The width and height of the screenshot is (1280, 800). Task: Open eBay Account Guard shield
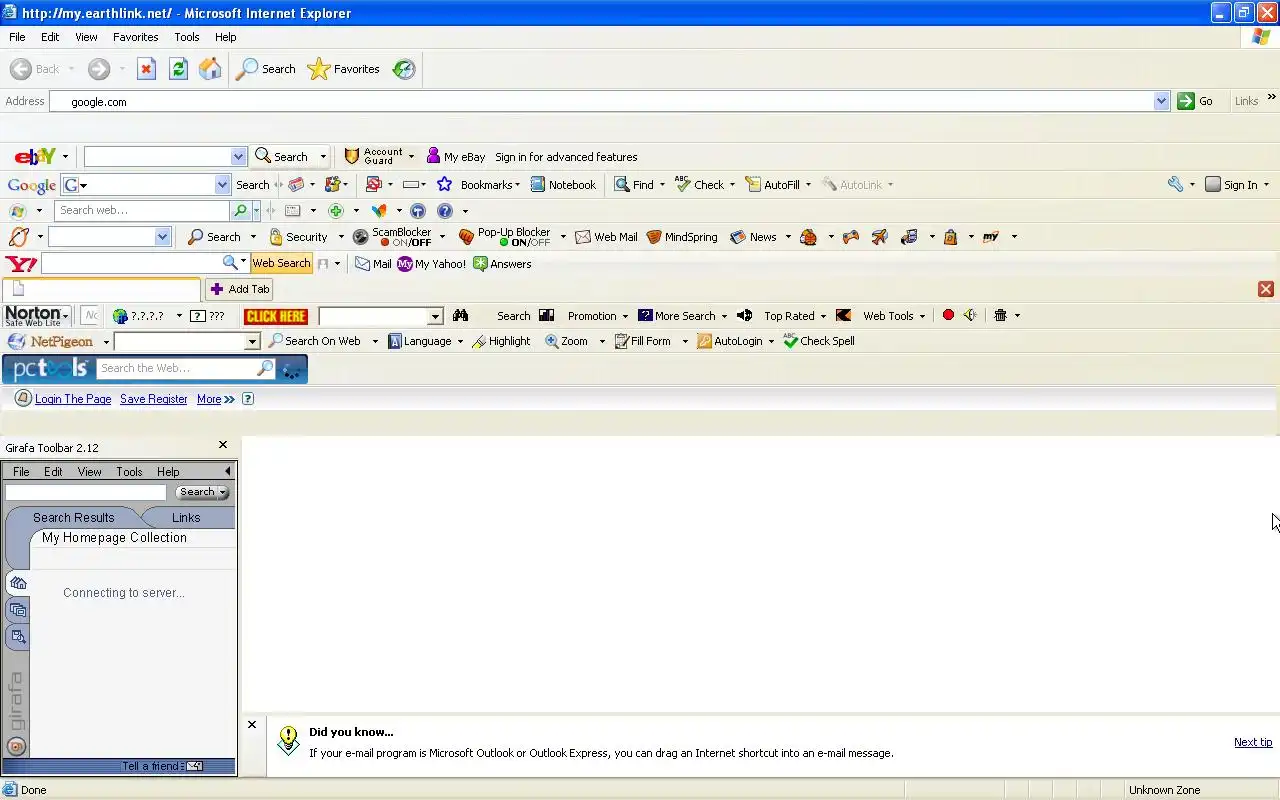pyautogui.click(x=351, y=157)
